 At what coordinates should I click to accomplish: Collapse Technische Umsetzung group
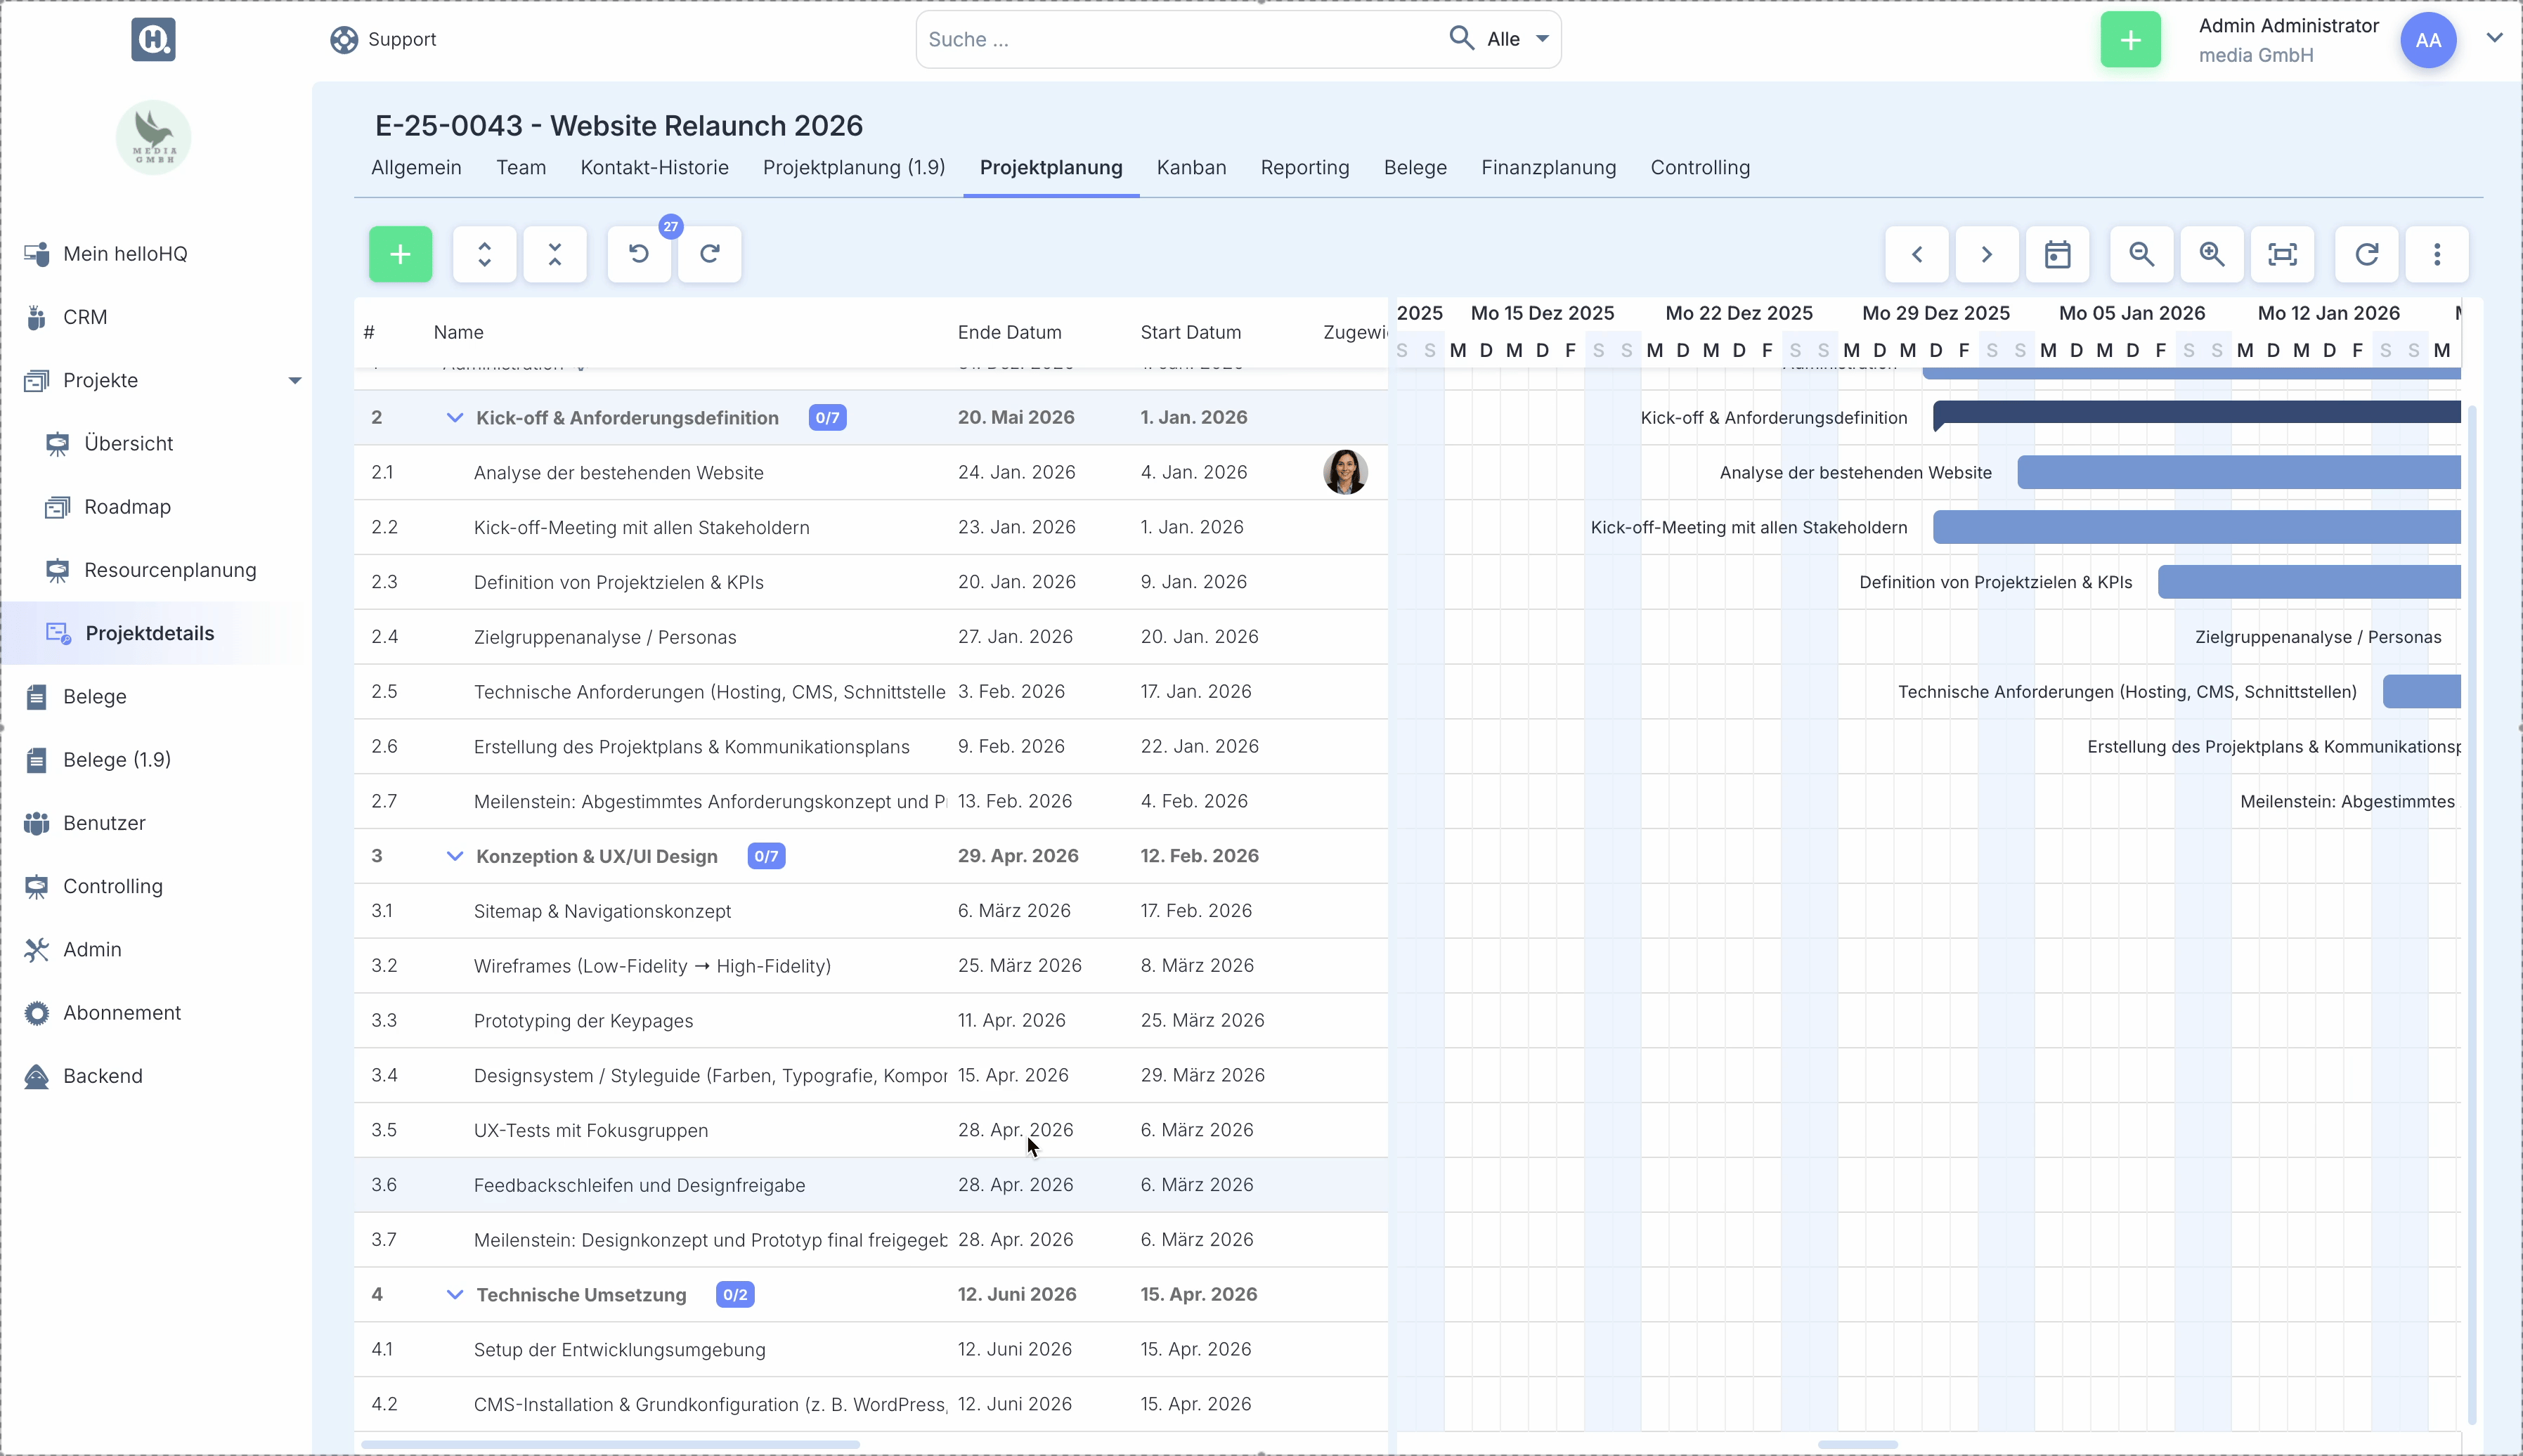(x=455, y=1295)
